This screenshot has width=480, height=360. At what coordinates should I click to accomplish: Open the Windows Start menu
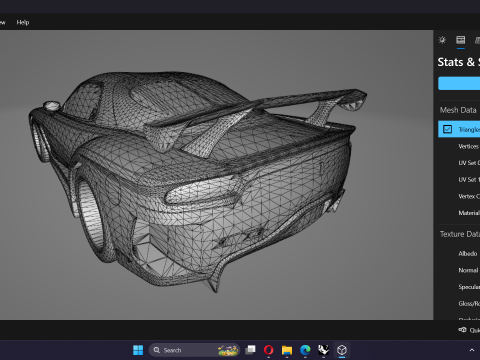point(138,350)
